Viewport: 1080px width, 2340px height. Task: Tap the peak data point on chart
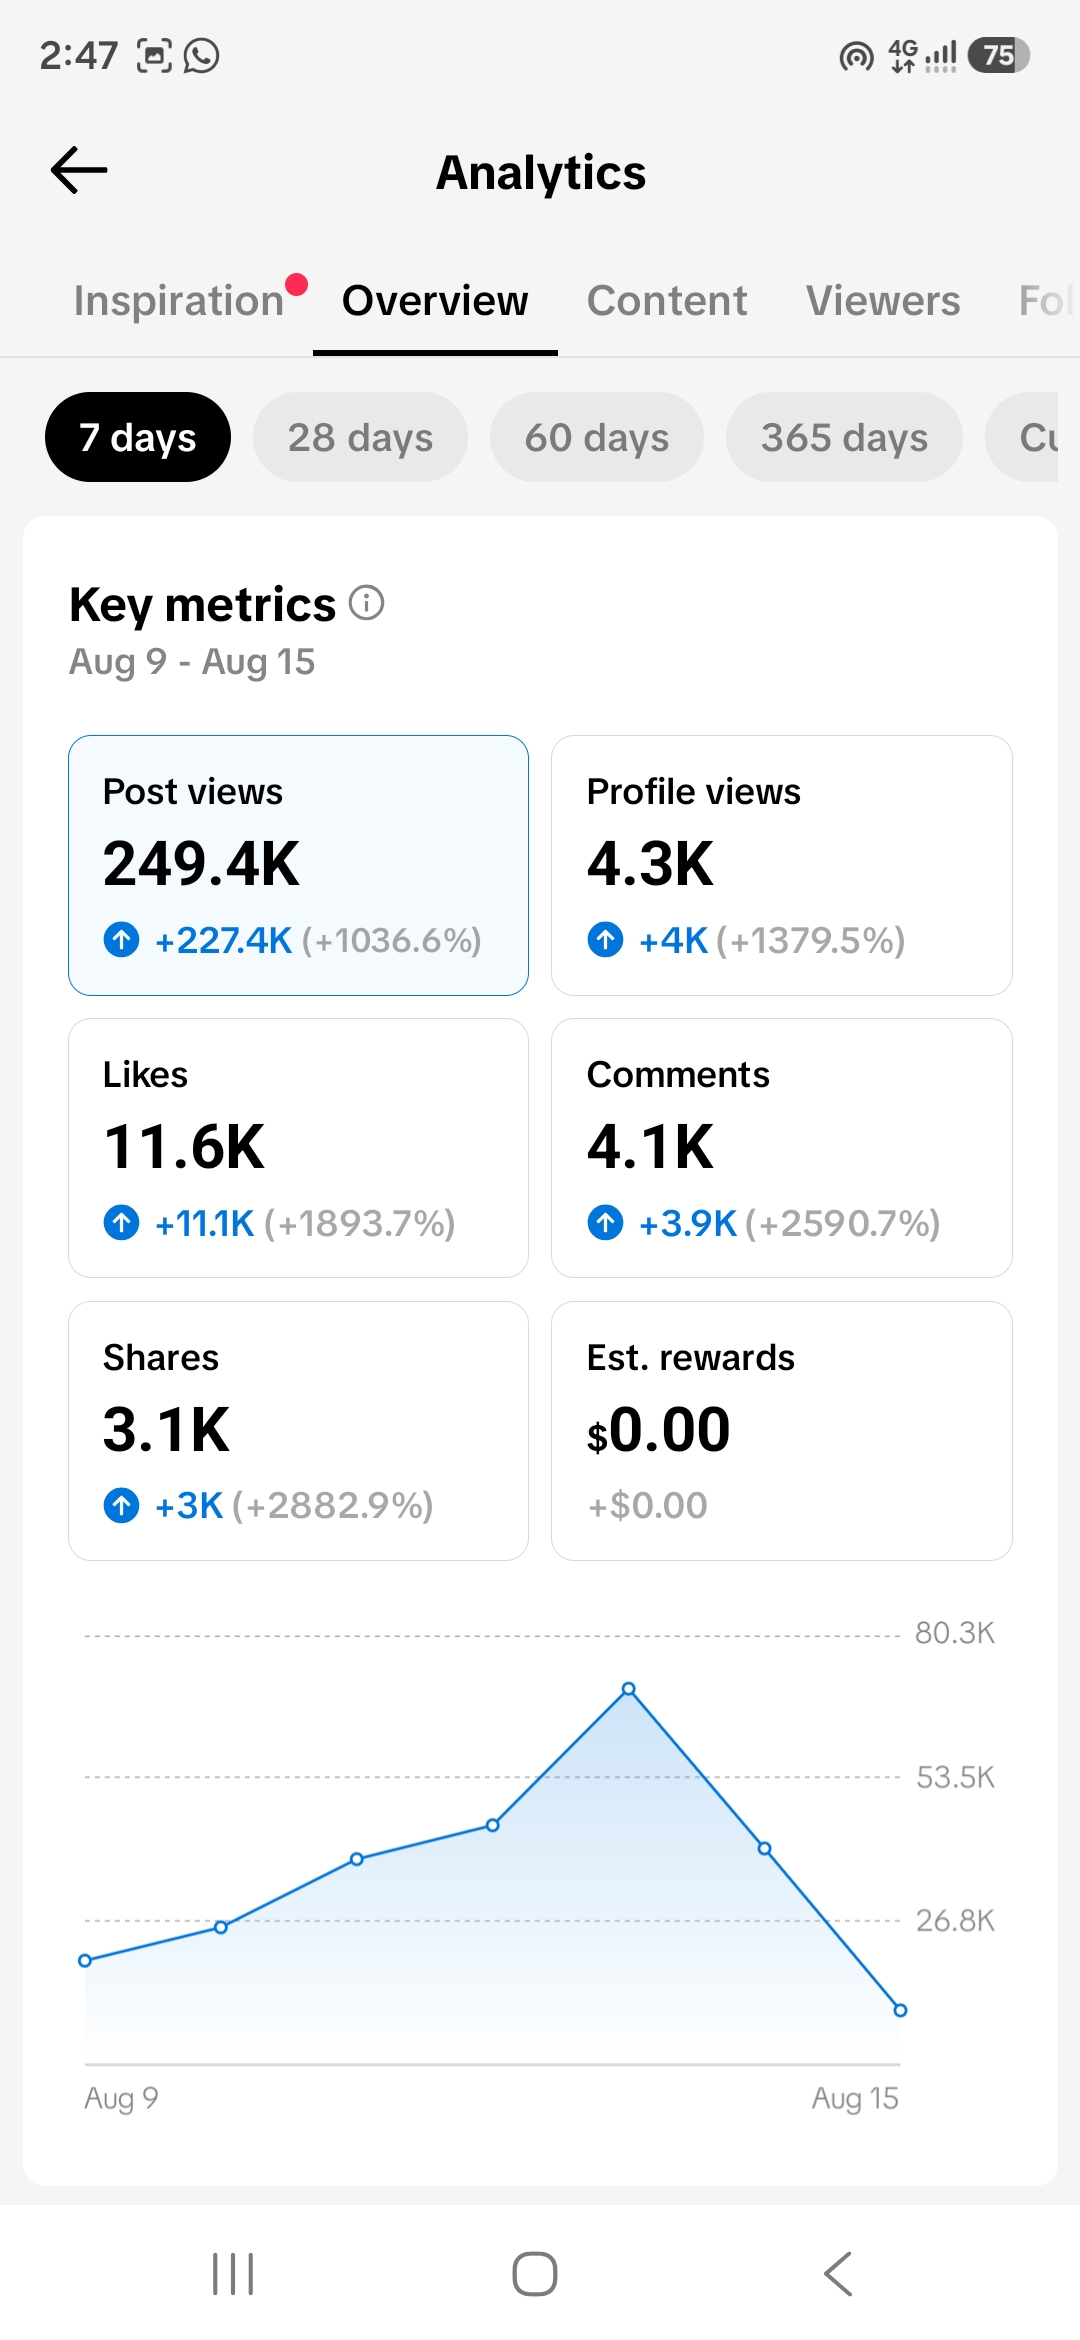(x=629, y=1689)
